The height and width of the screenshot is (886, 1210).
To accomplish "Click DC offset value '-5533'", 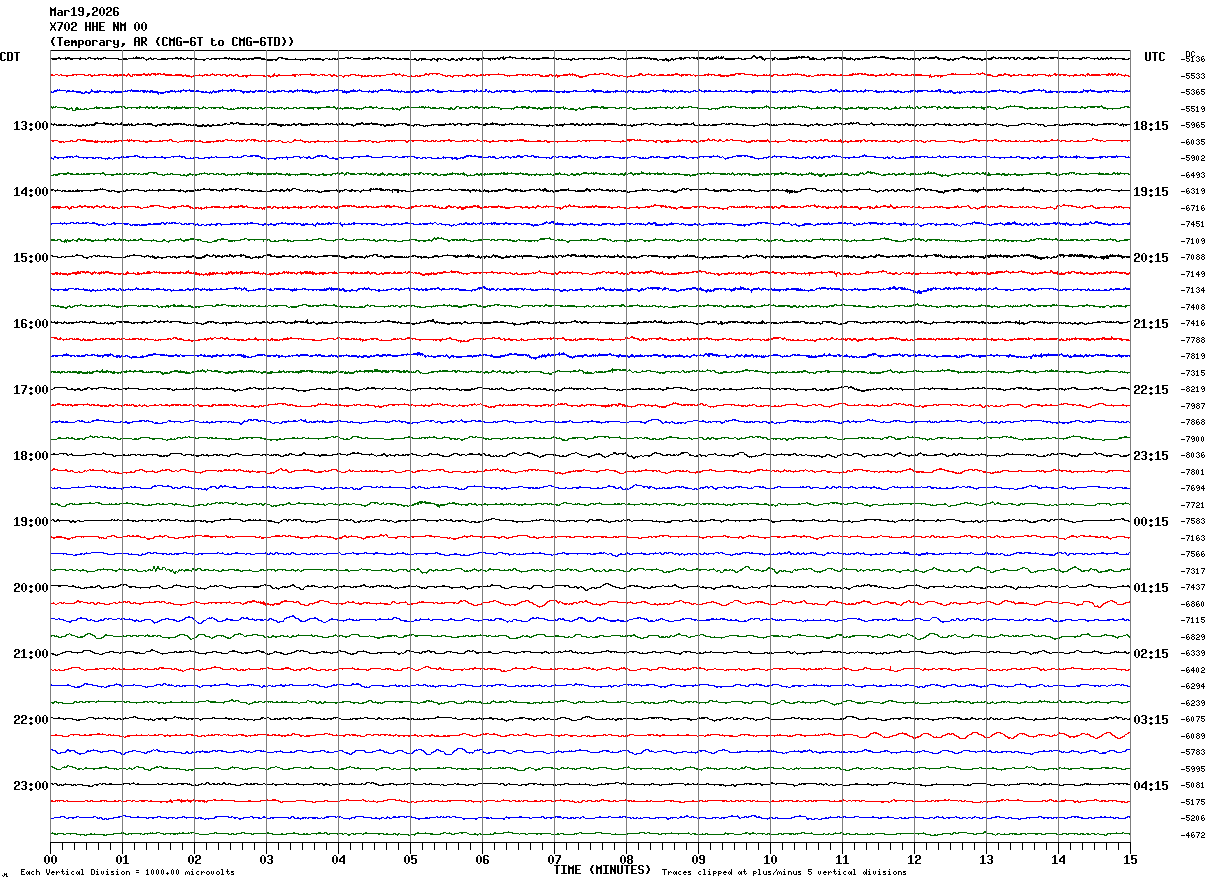I will (1194, 76).
